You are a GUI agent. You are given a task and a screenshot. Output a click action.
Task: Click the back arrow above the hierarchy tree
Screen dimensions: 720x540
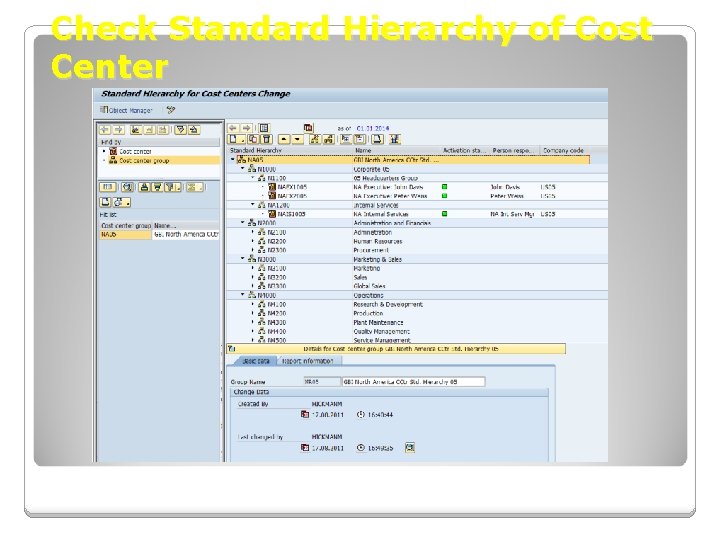(233, 128)
